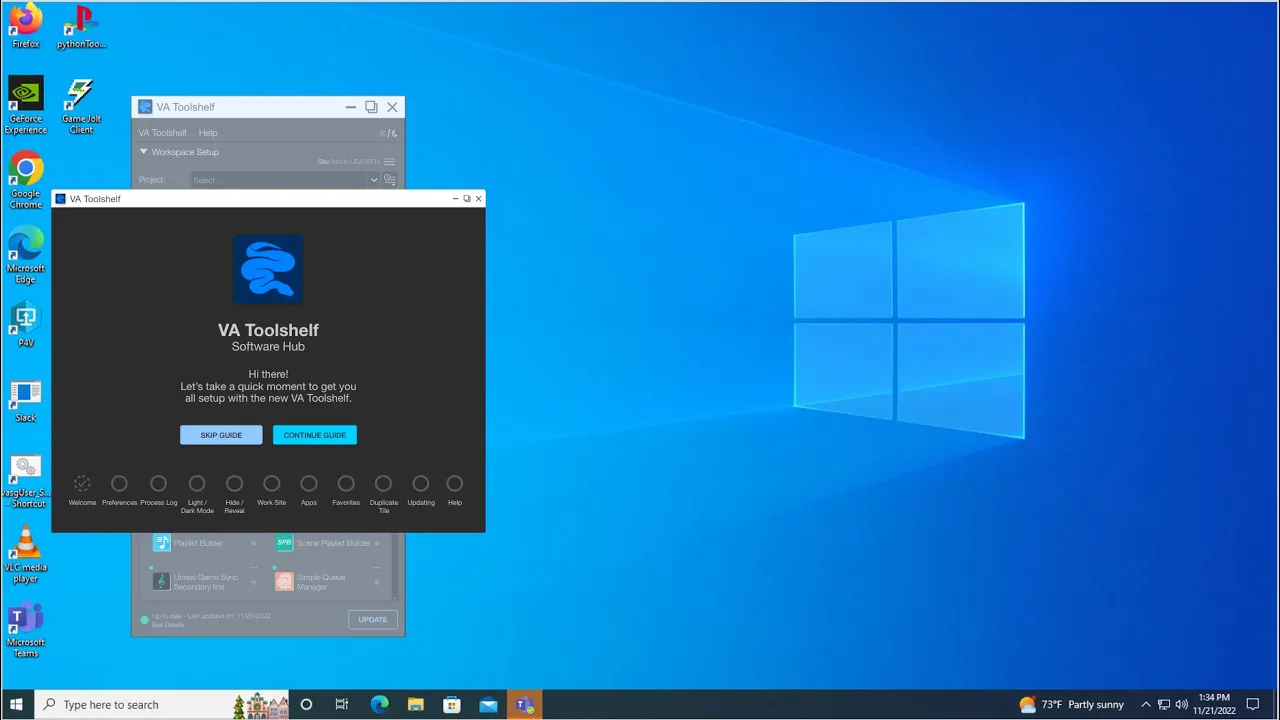The width and height of the screenshot is (1280, 720).
Task: Select the Apps step circle
Action: point(309,484)
